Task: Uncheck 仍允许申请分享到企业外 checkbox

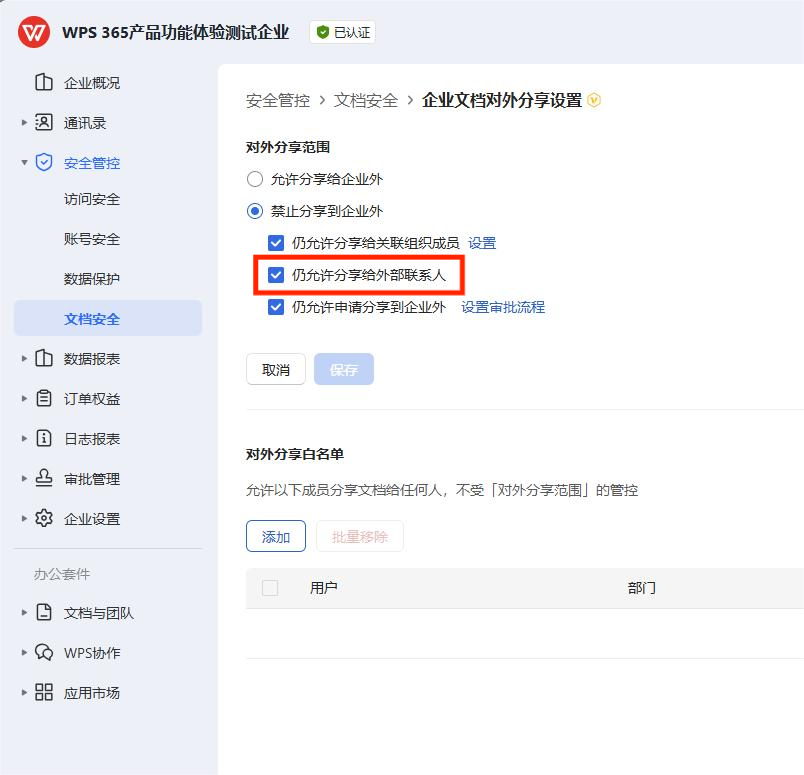Action: click(276, 307)
